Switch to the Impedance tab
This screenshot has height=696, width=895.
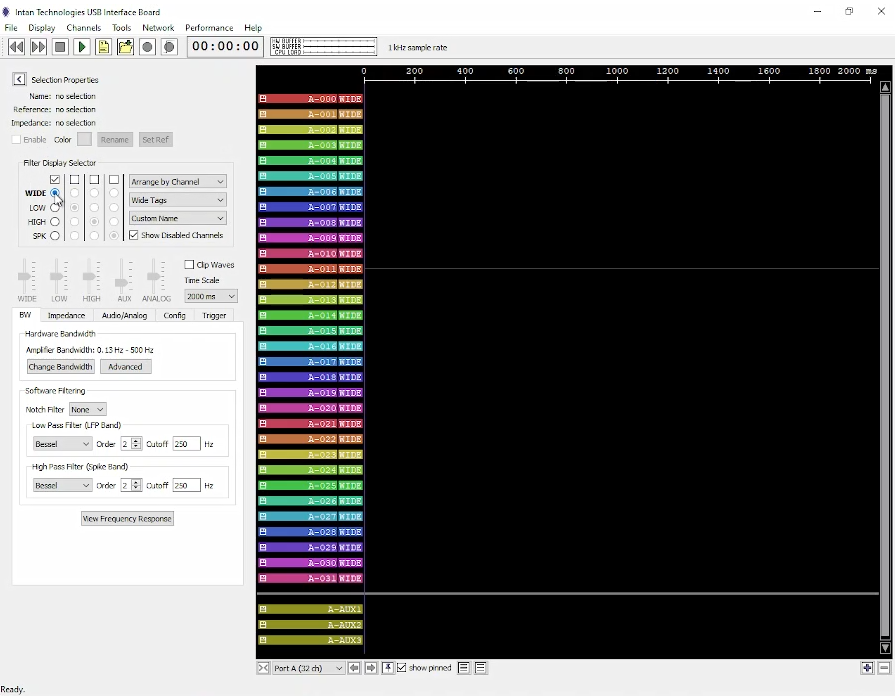coord(67,315)
